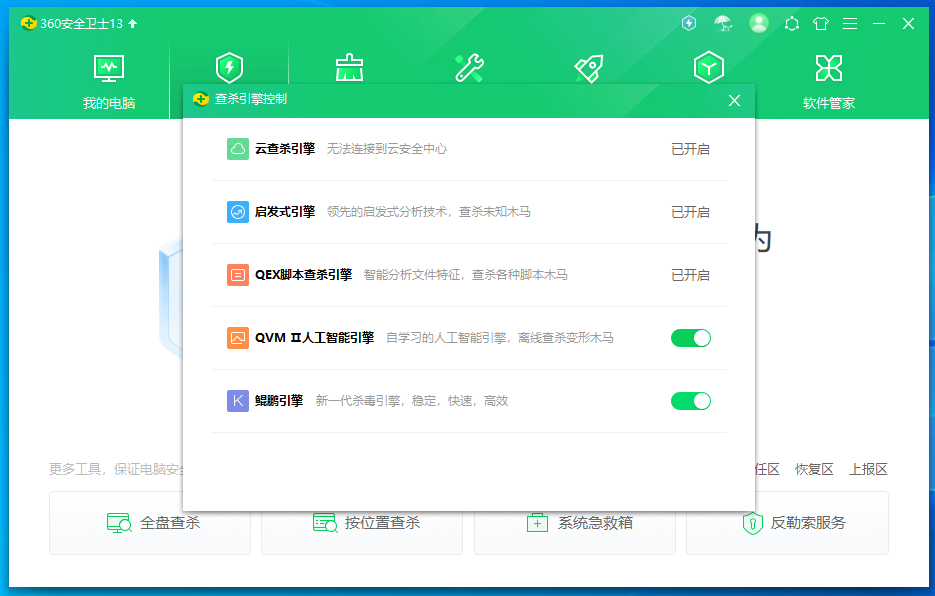Switch to the 软件管家 tab
Image resolution: width=935 pixels, height=596 pixels.
[x=829, y=81]
